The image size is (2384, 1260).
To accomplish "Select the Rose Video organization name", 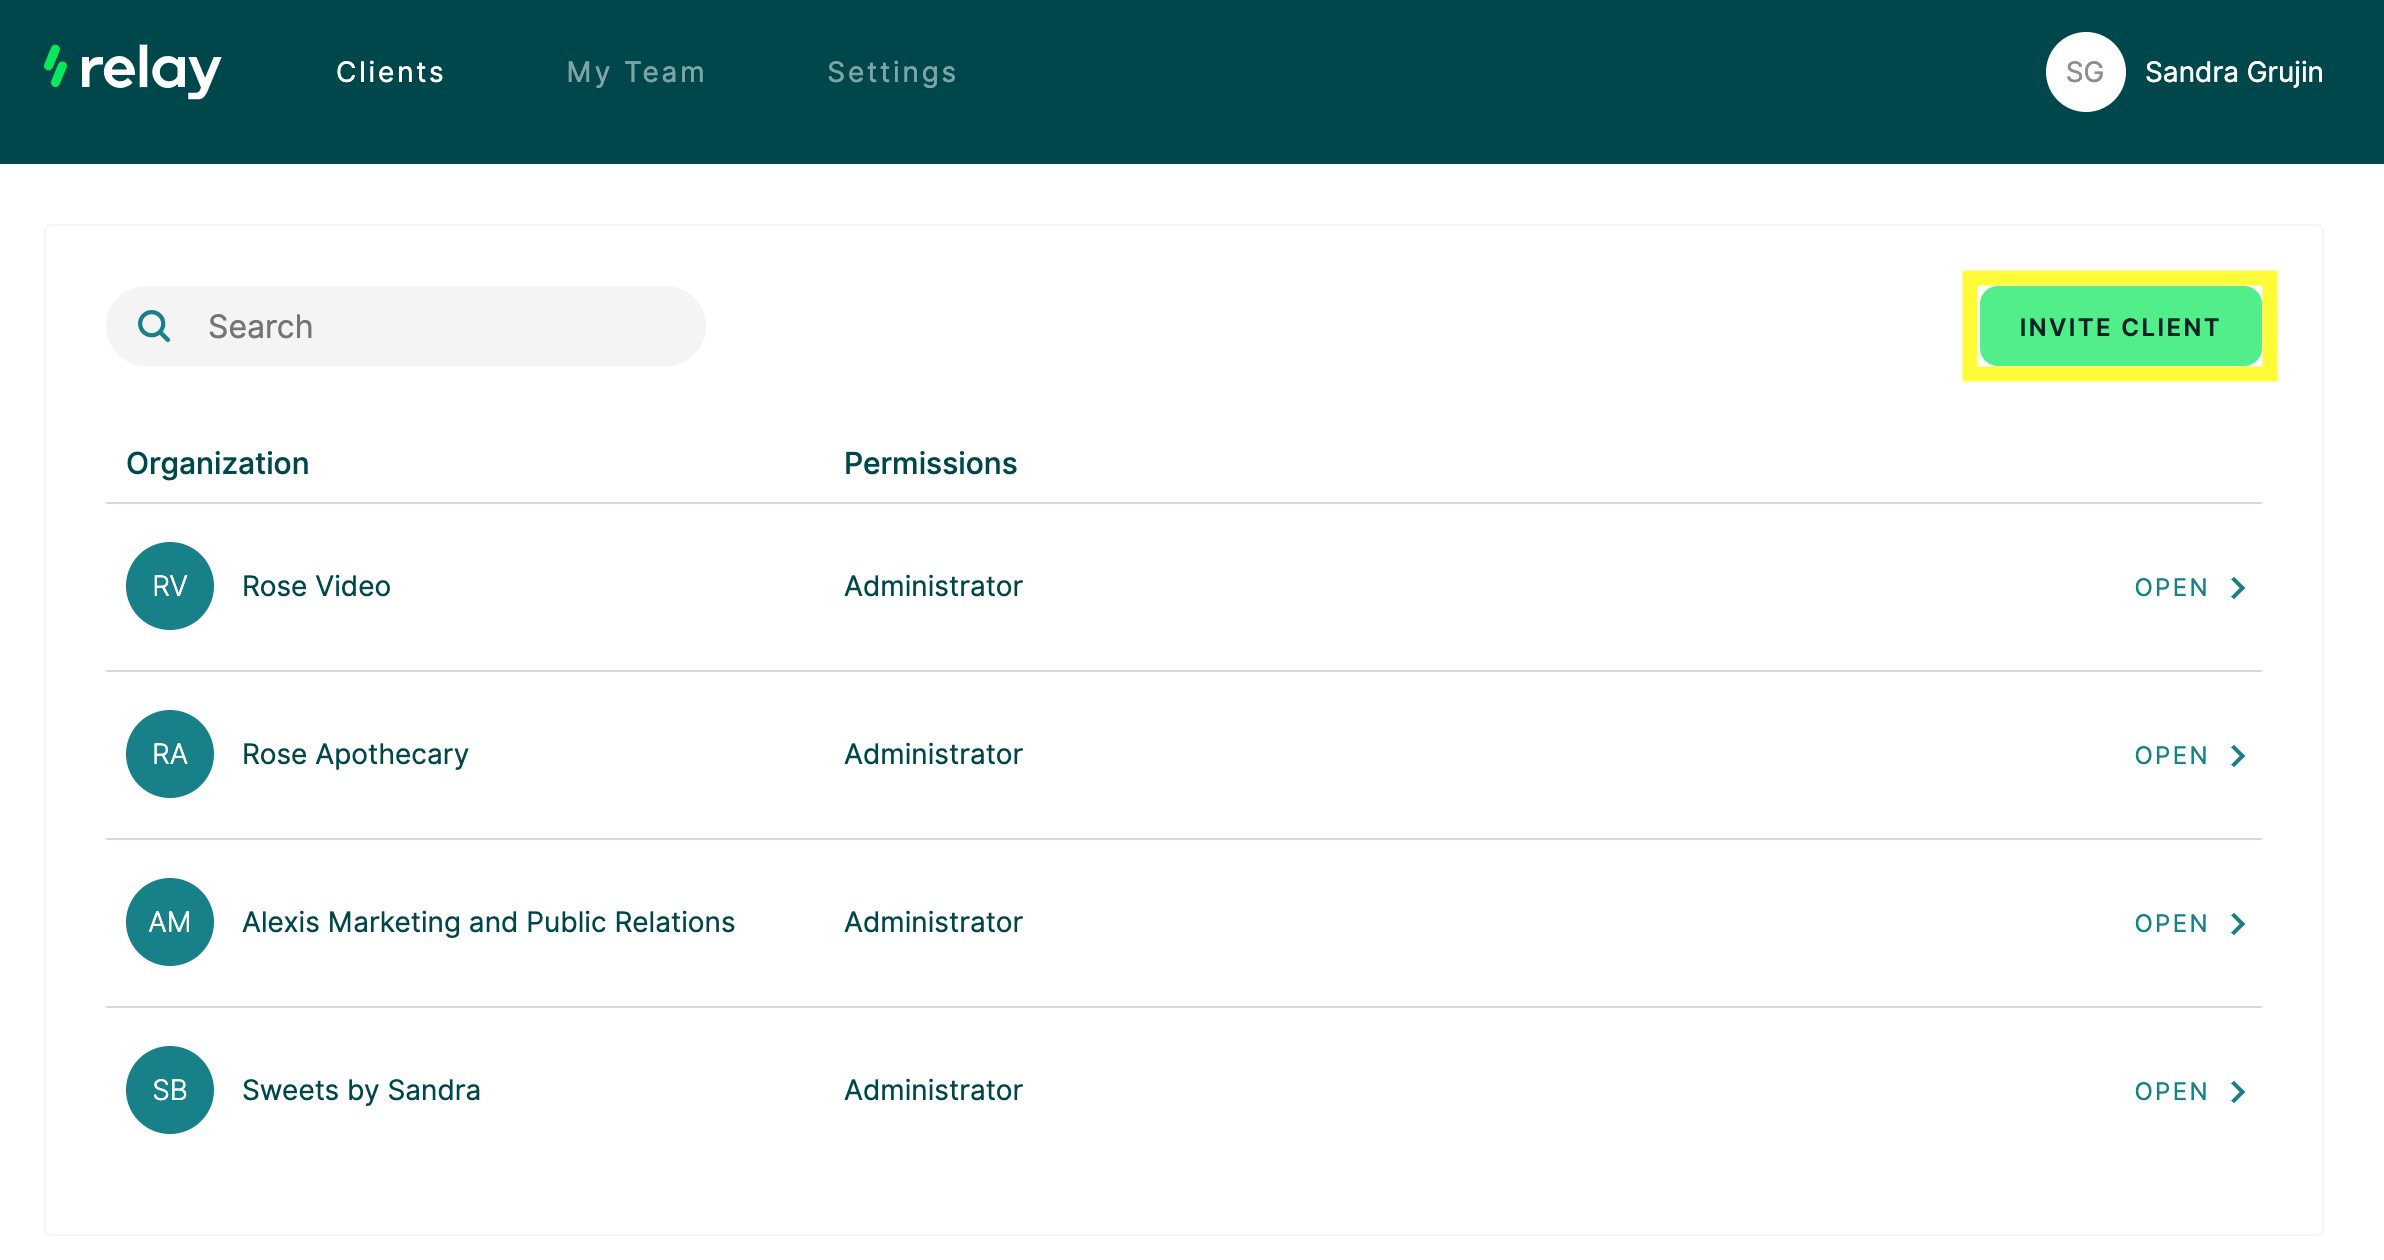I will pos(316,586).
